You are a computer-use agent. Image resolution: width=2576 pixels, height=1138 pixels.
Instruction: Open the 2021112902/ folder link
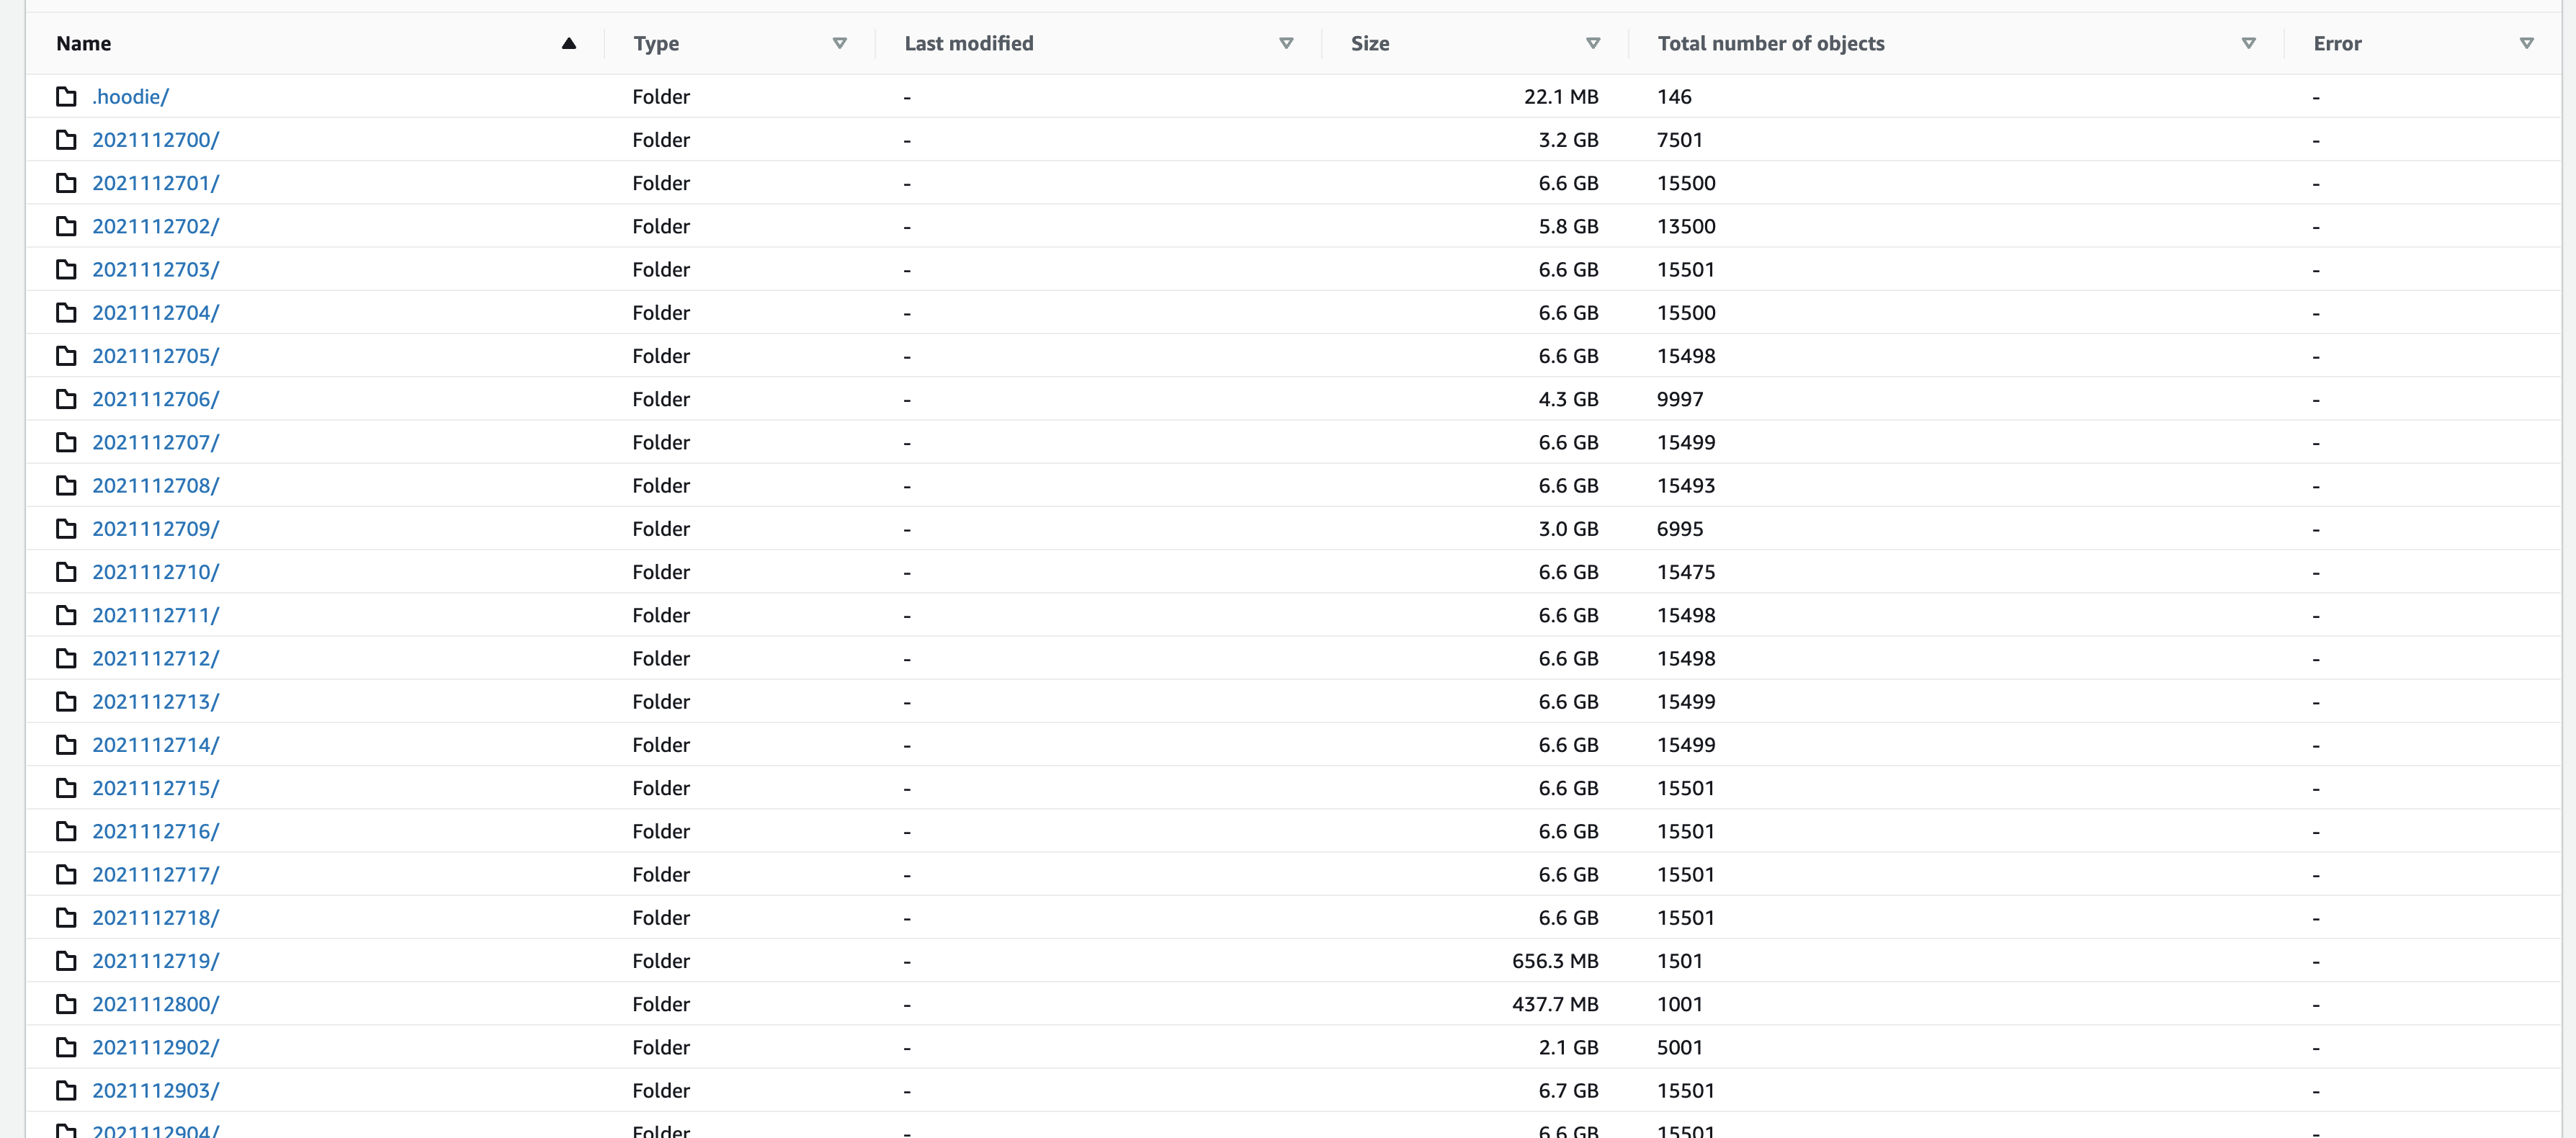[155, 1047]
